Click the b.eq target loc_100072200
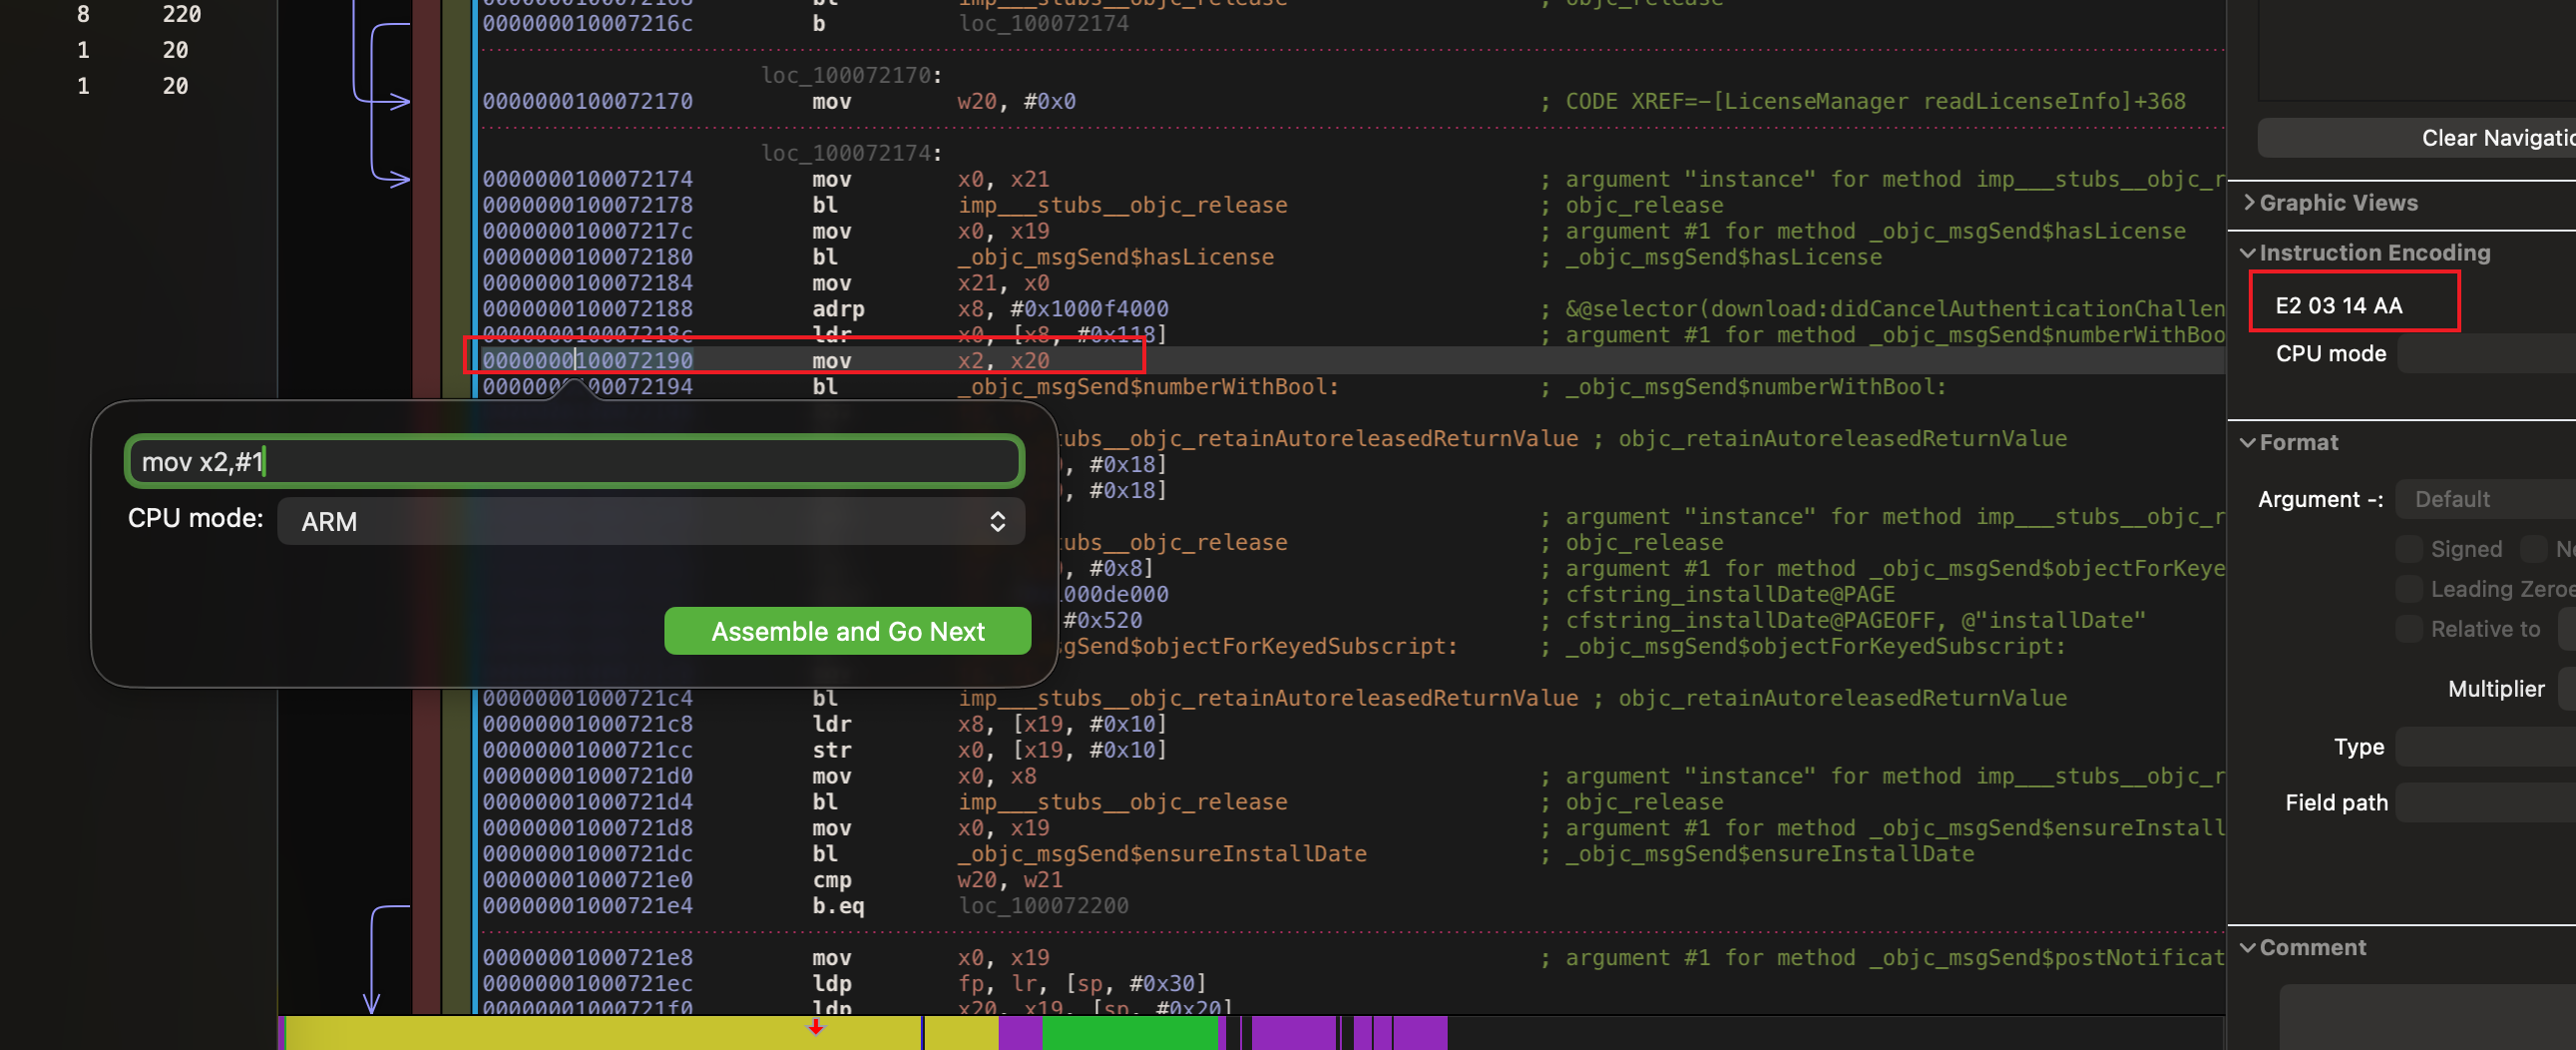The image size is (2576, 1050). pos(1043,906)
